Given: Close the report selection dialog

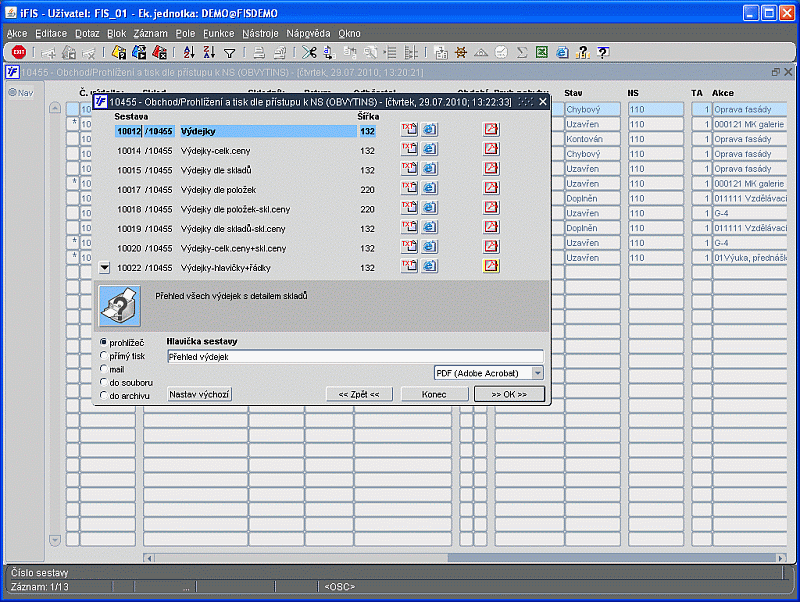Looking at the screenshot, I should pos(543,102).
